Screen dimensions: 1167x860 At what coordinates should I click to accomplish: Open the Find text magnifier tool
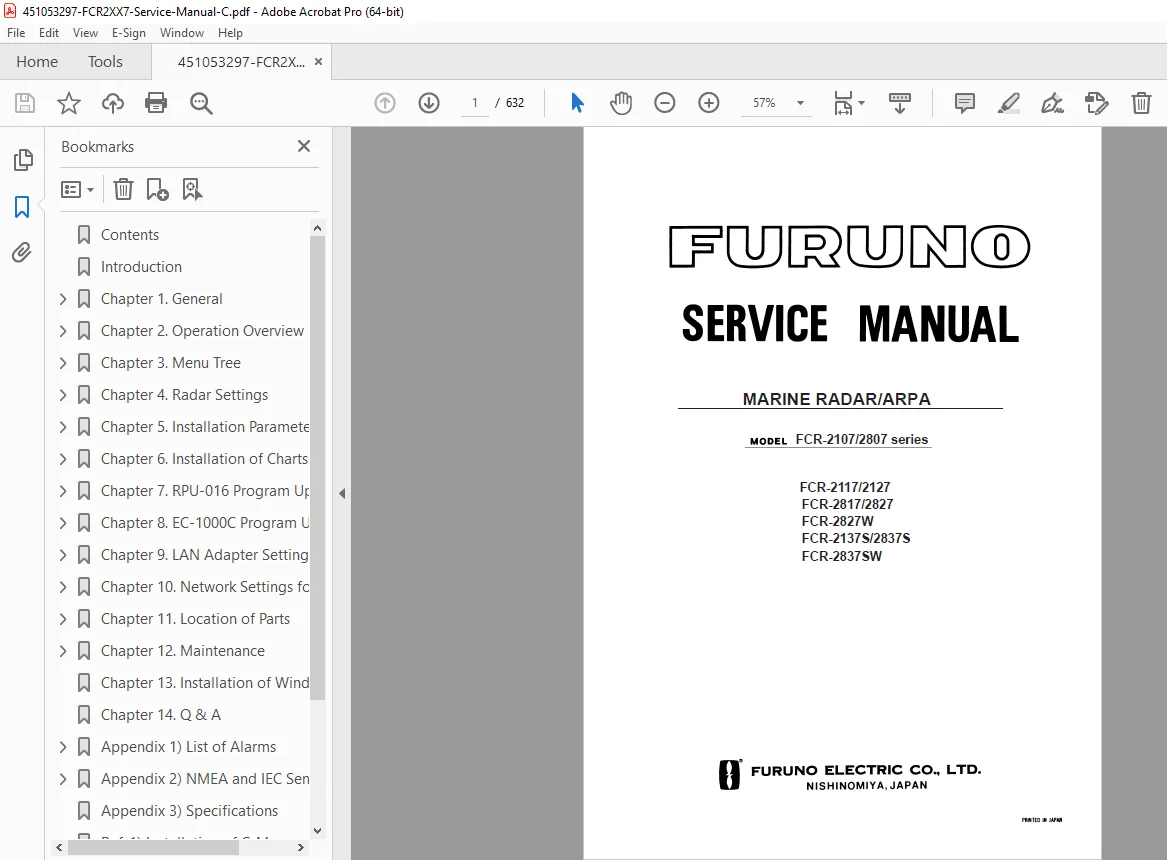(201, 103)
